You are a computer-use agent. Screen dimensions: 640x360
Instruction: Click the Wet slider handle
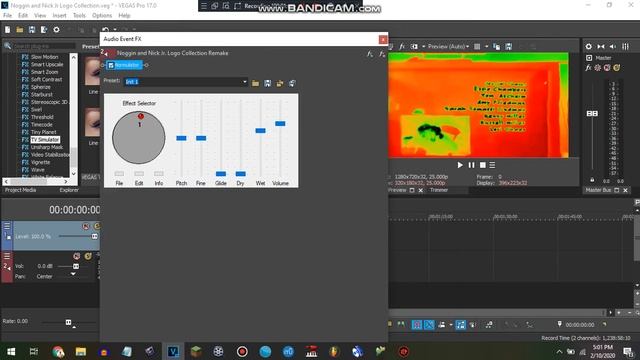tap(260, 131)
